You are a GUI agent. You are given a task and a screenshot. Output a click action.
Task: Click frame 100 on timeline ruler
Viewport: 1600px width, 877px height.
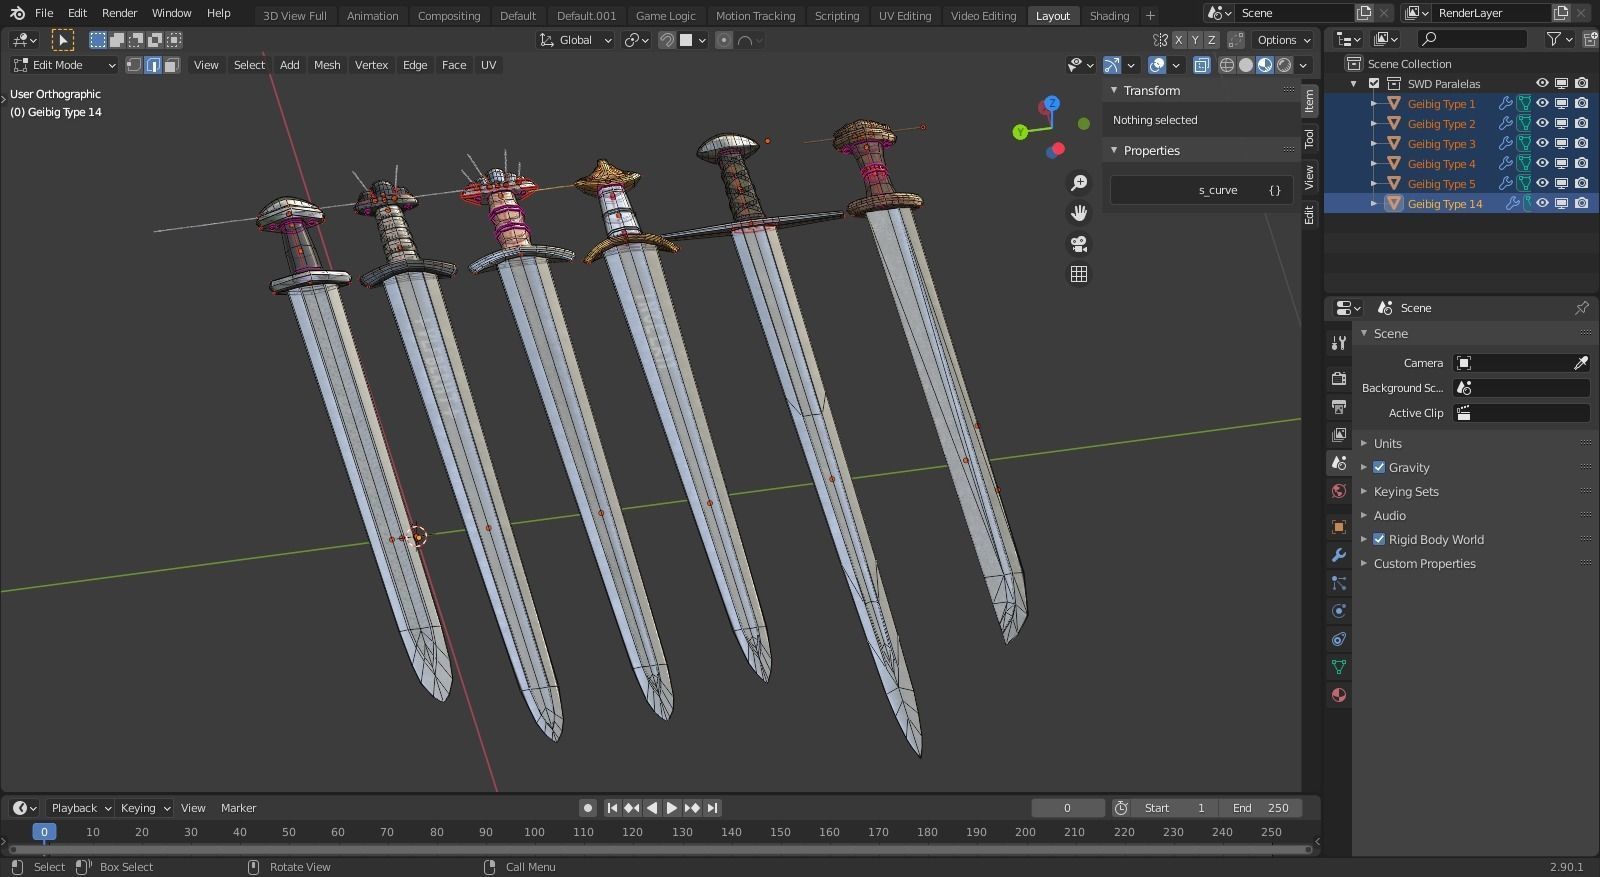point(534,832)
